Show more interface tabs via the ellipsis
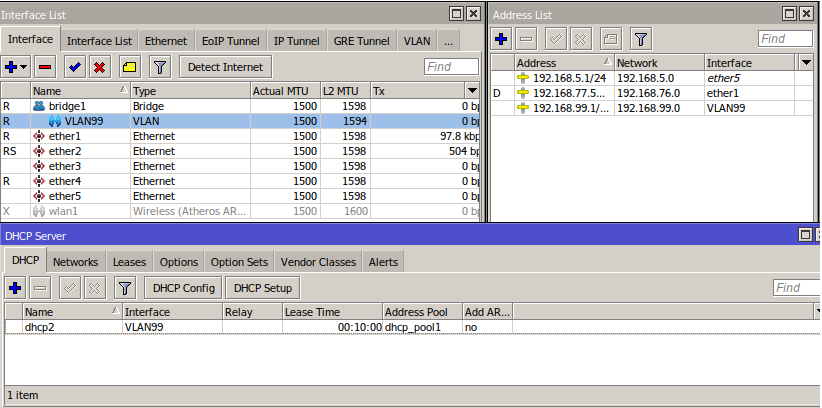 pos(447,41)
